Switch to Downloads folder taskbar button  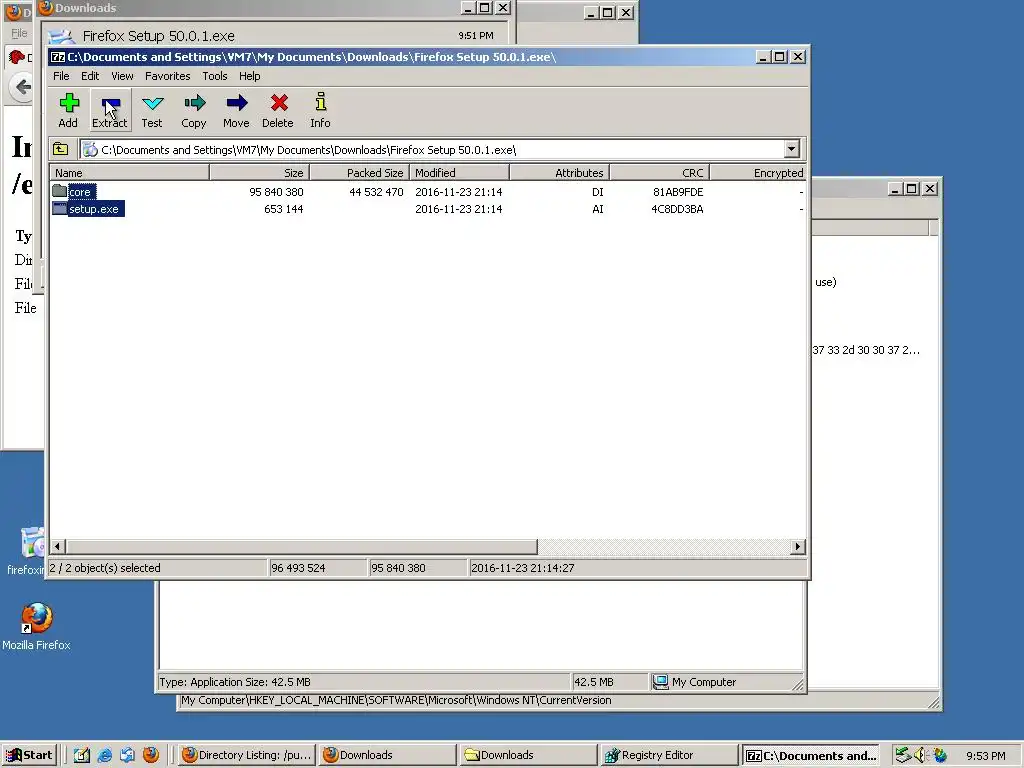tap(529, 755)
